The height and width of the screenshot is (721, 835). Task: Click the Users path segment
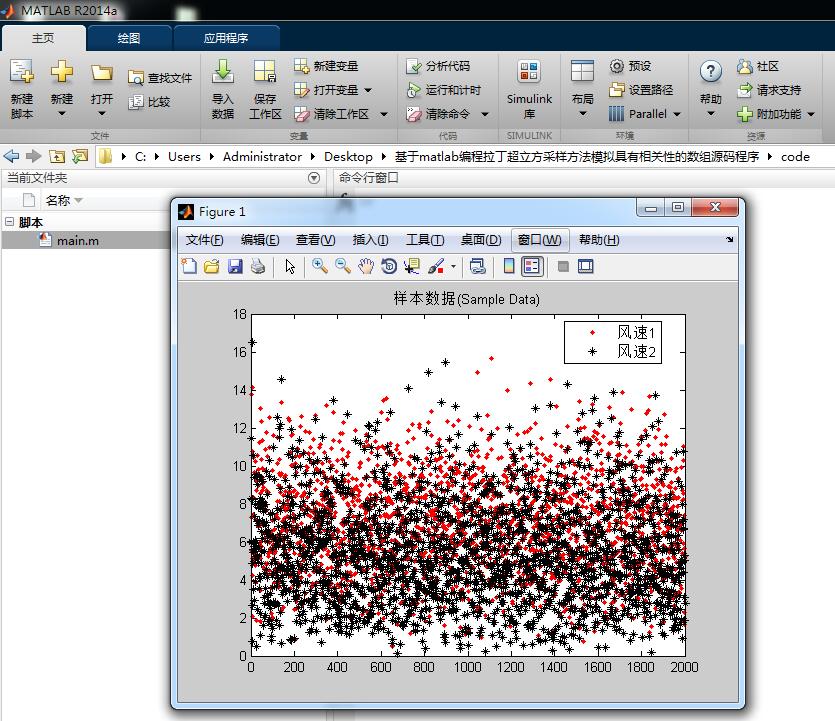coord(184,157)
